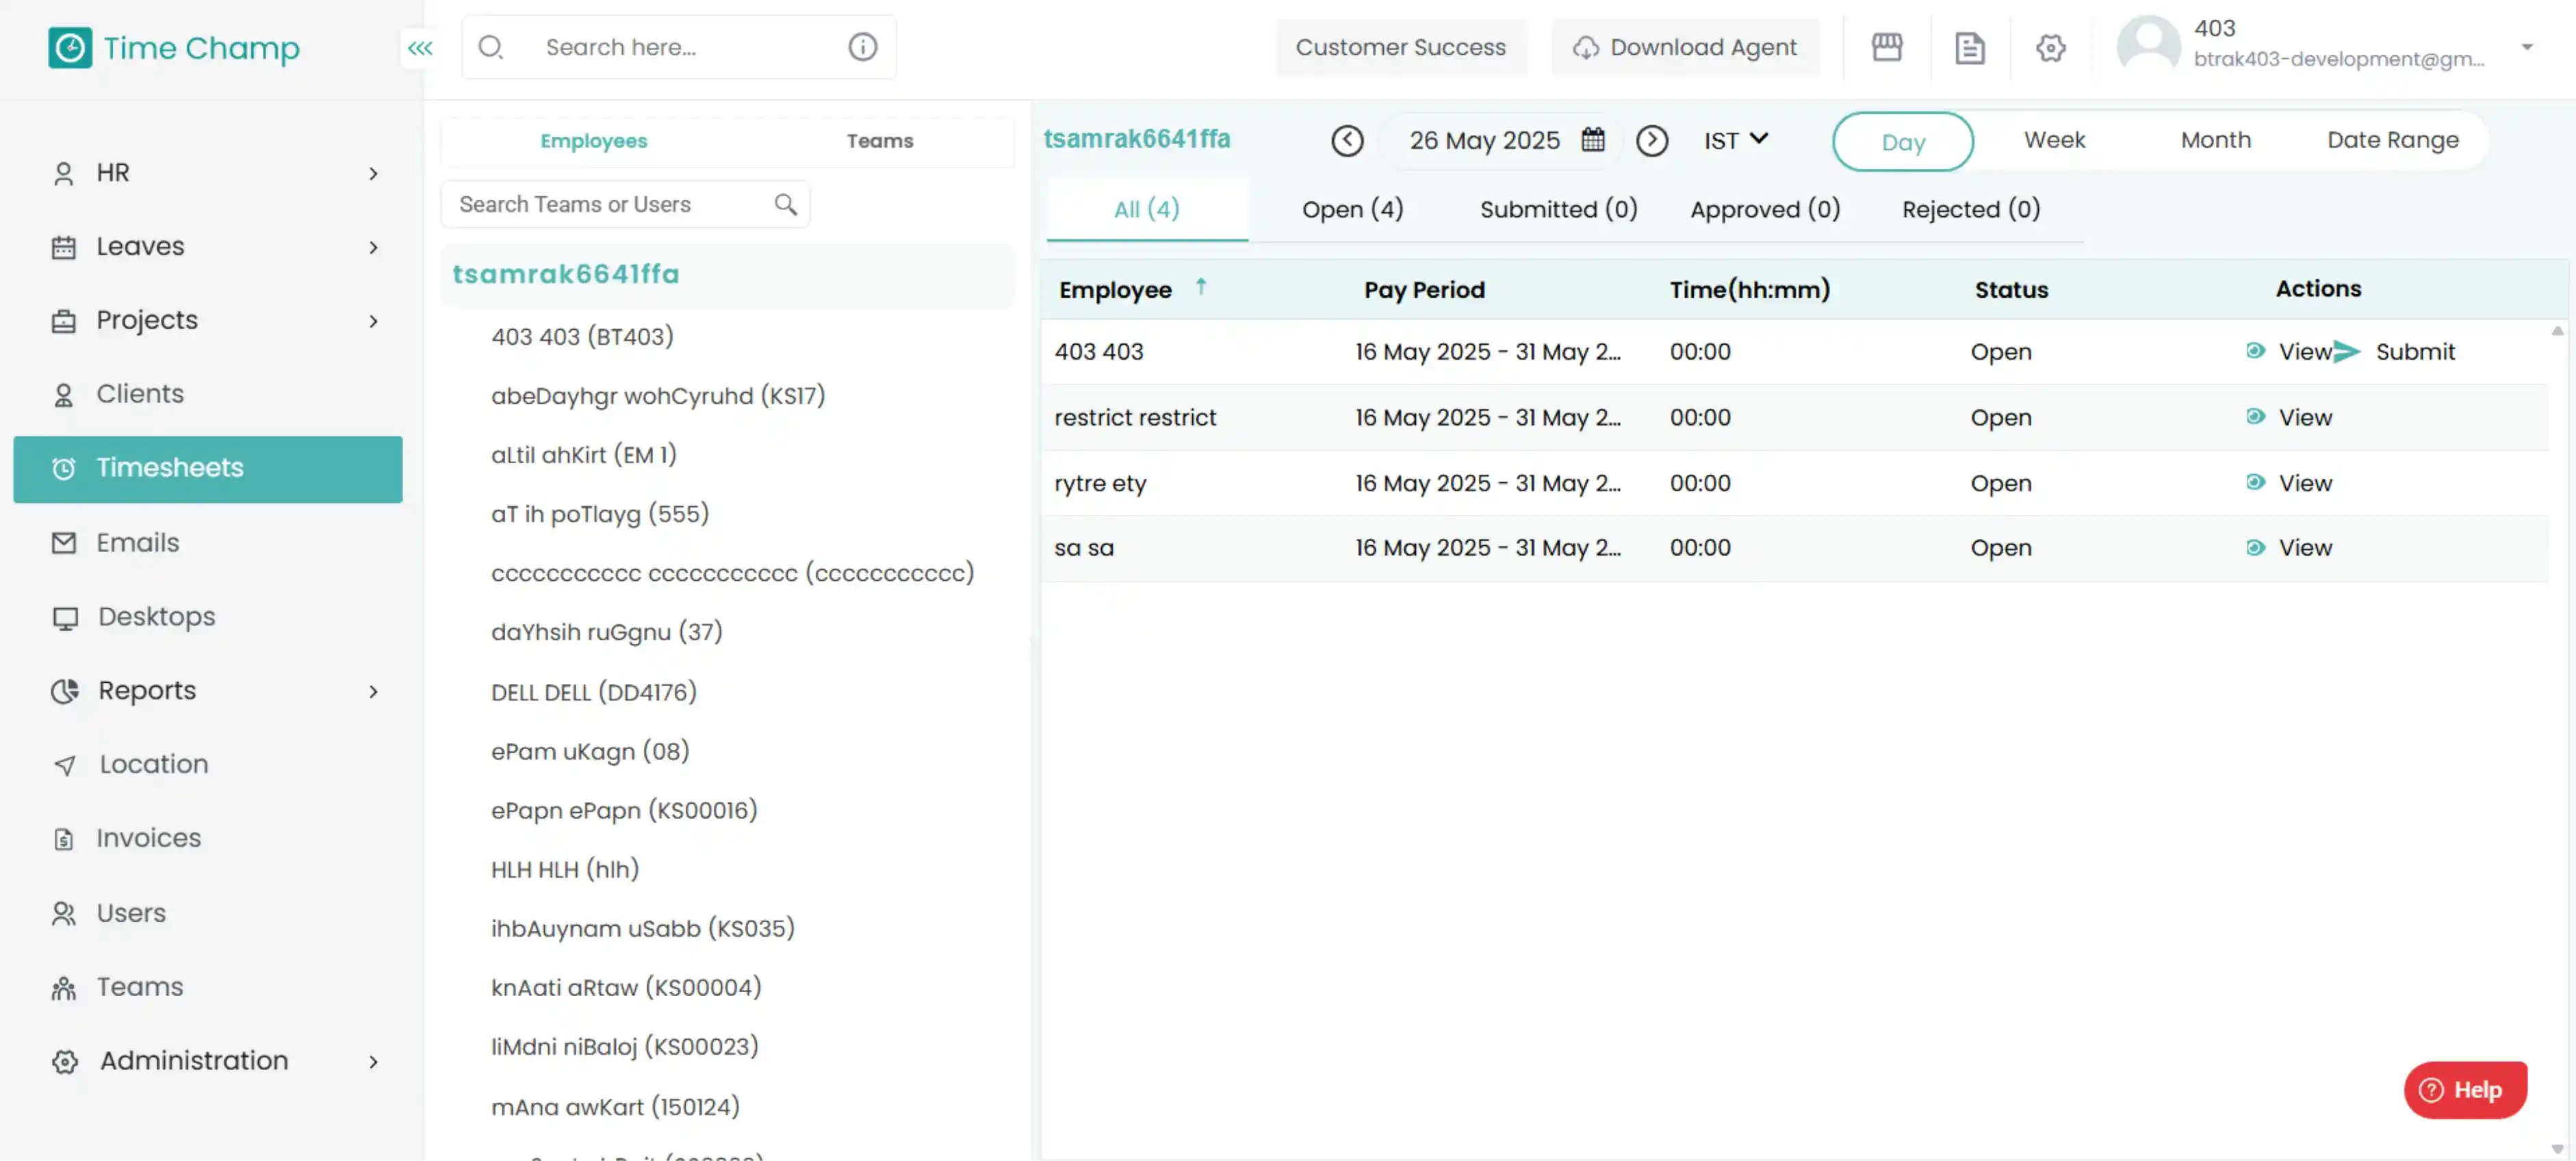Image resolution: width=2576 pixels, height=1161 pixels.
Task: Click the Download Agent button
Action: [x=1685, y=47]
